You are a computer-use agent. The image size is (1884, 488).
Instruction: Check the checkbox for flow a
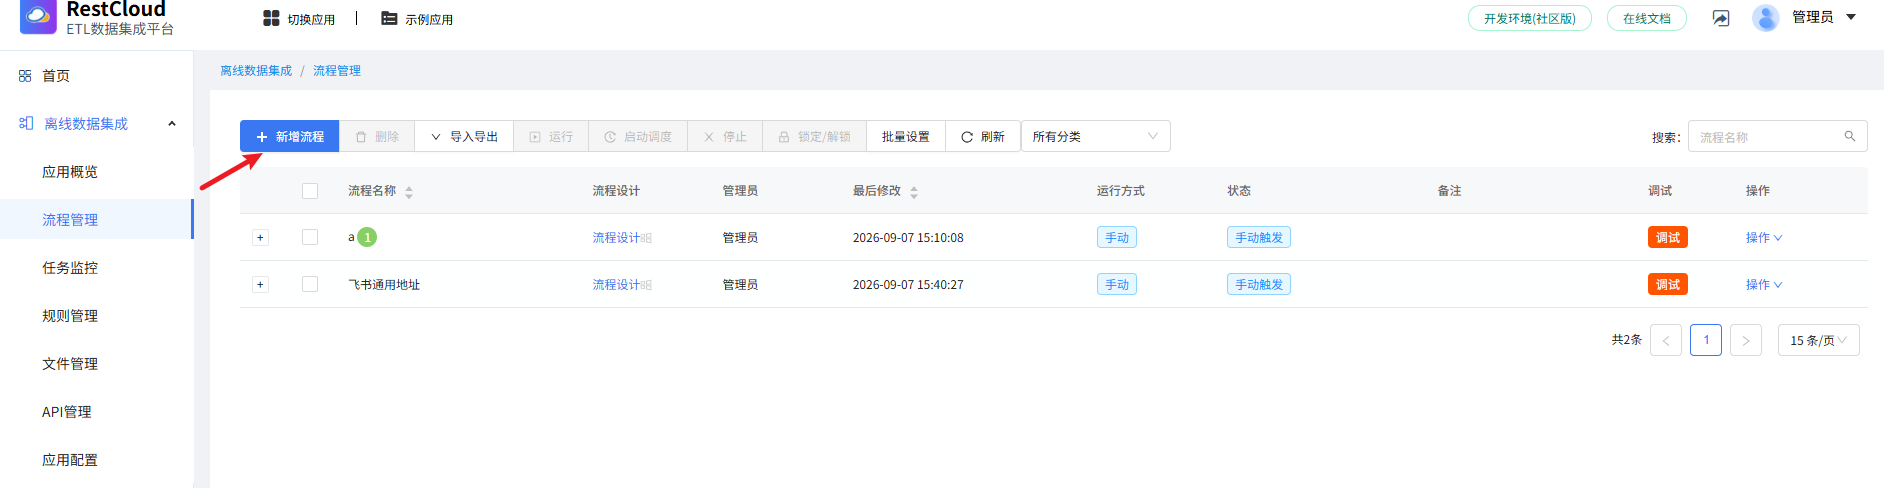[310, 237]
